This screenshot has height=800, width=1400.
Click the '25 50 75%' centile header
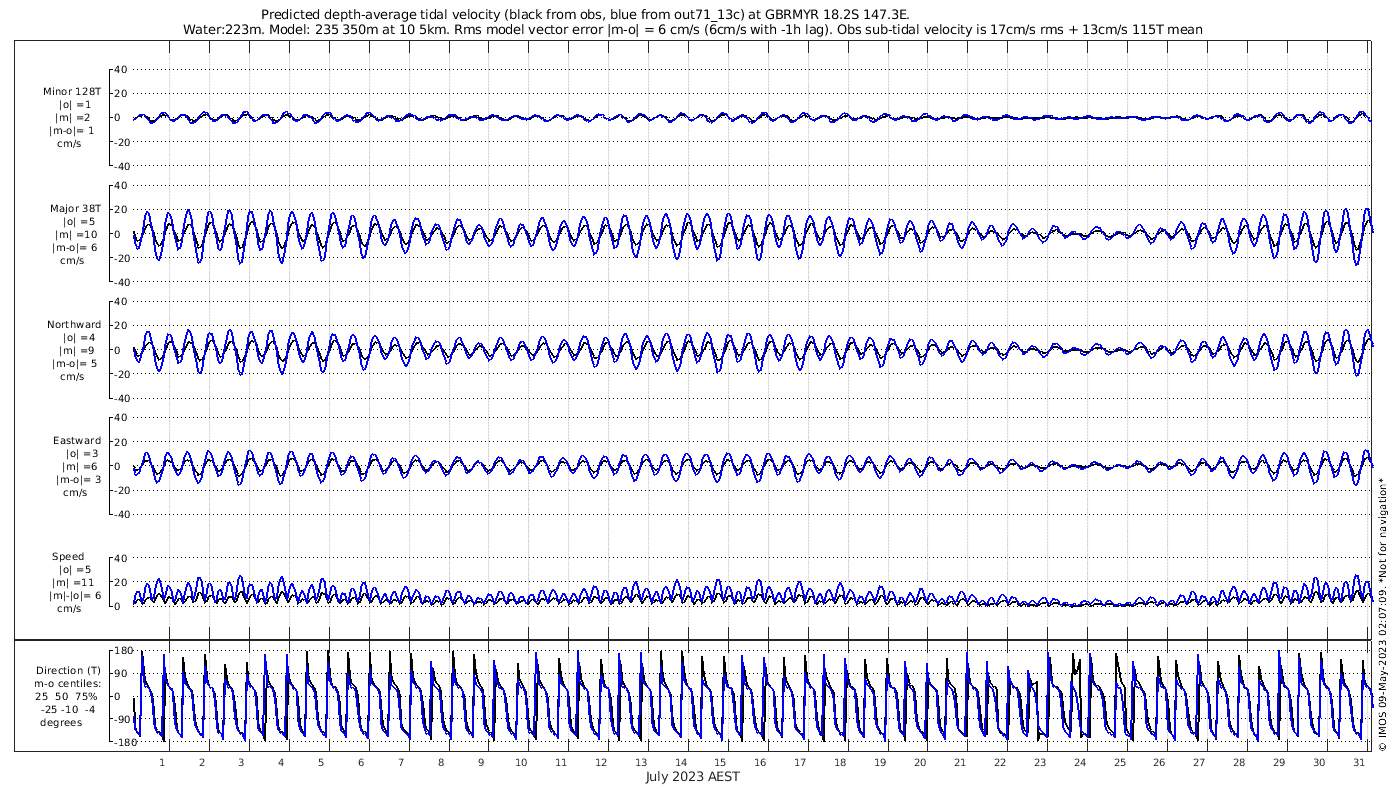tap(68, 697)
